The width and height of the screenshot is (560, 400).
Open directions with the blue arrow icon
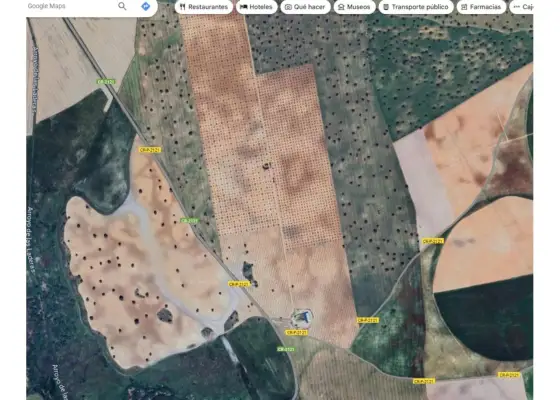click(145, 6)
